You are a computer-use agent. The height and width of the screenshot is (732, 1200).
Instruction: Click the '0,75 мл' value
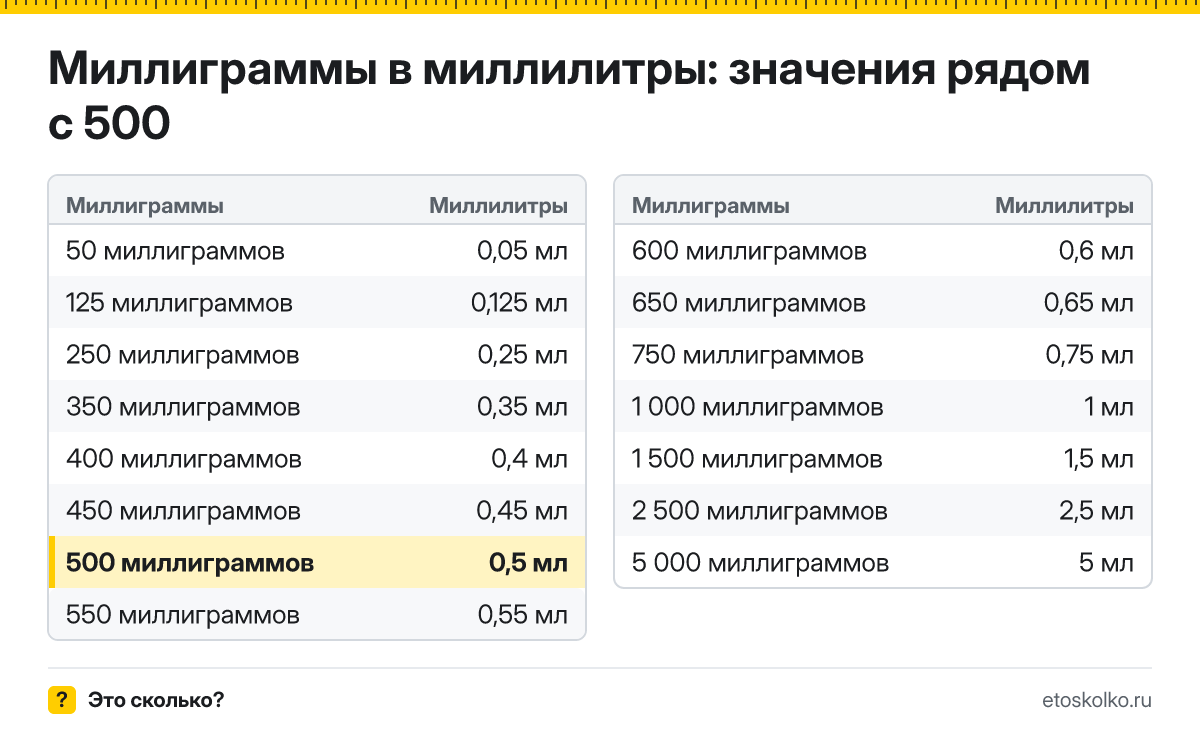coord(1089,355)
